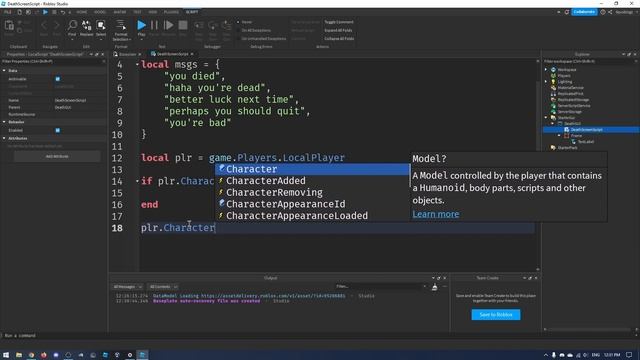
Task: Select the Lighting service in Explorer
Action: point(564,82)
